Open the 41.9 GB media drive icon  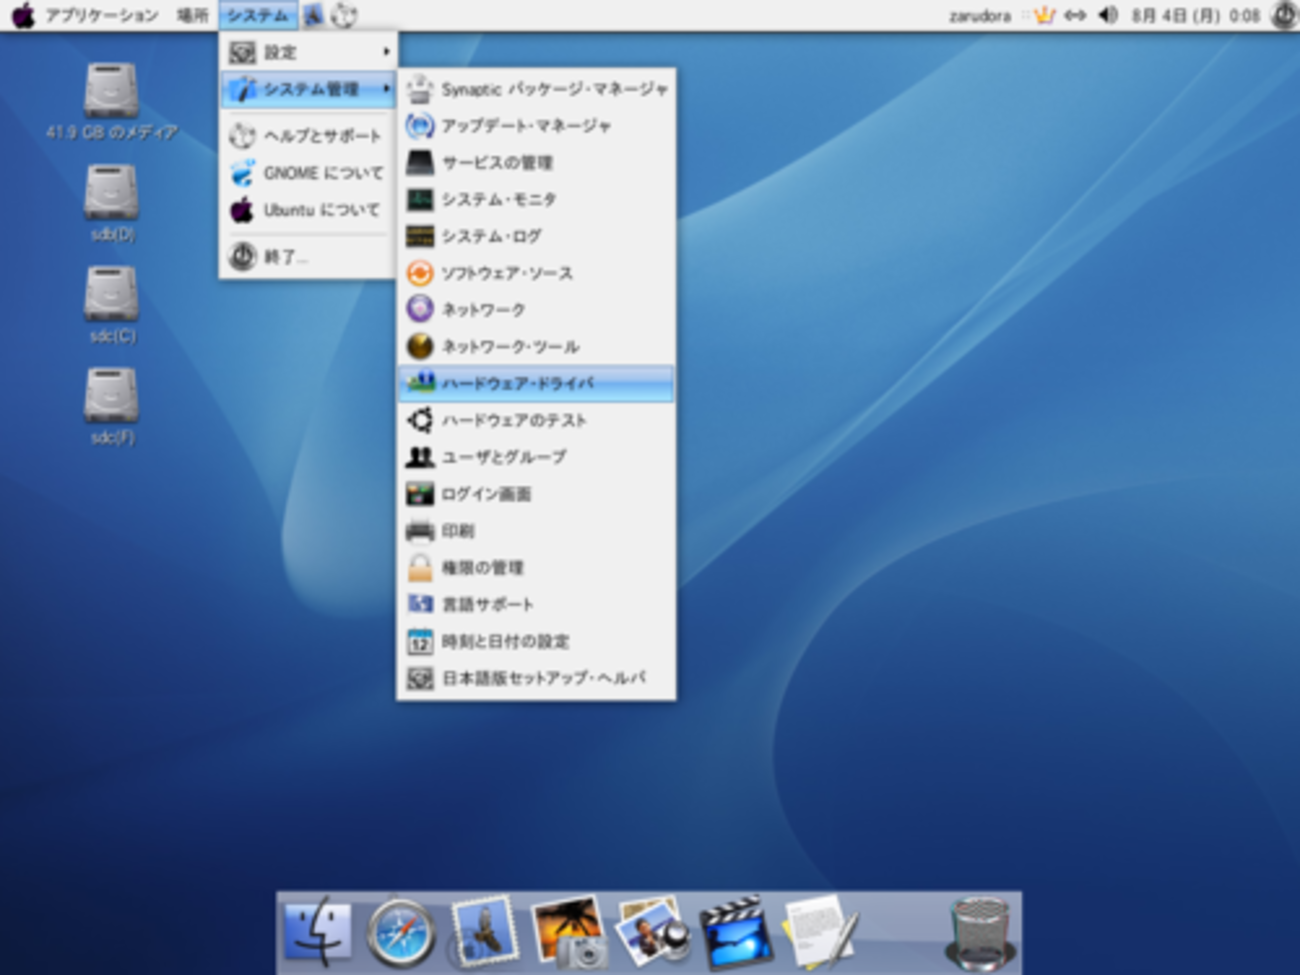pos(111,92)
